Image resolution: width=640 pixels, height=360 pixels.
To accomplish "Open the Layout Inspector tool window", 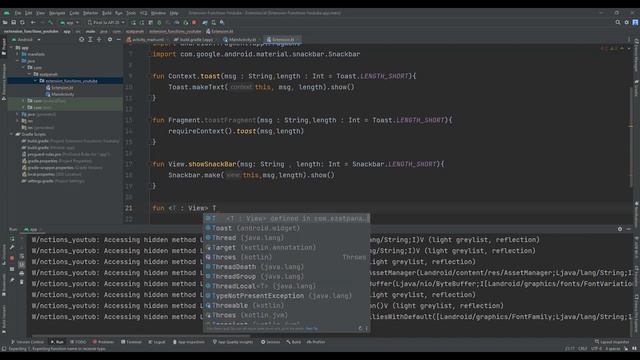I will pyautogui.click(x=612, y=342).
